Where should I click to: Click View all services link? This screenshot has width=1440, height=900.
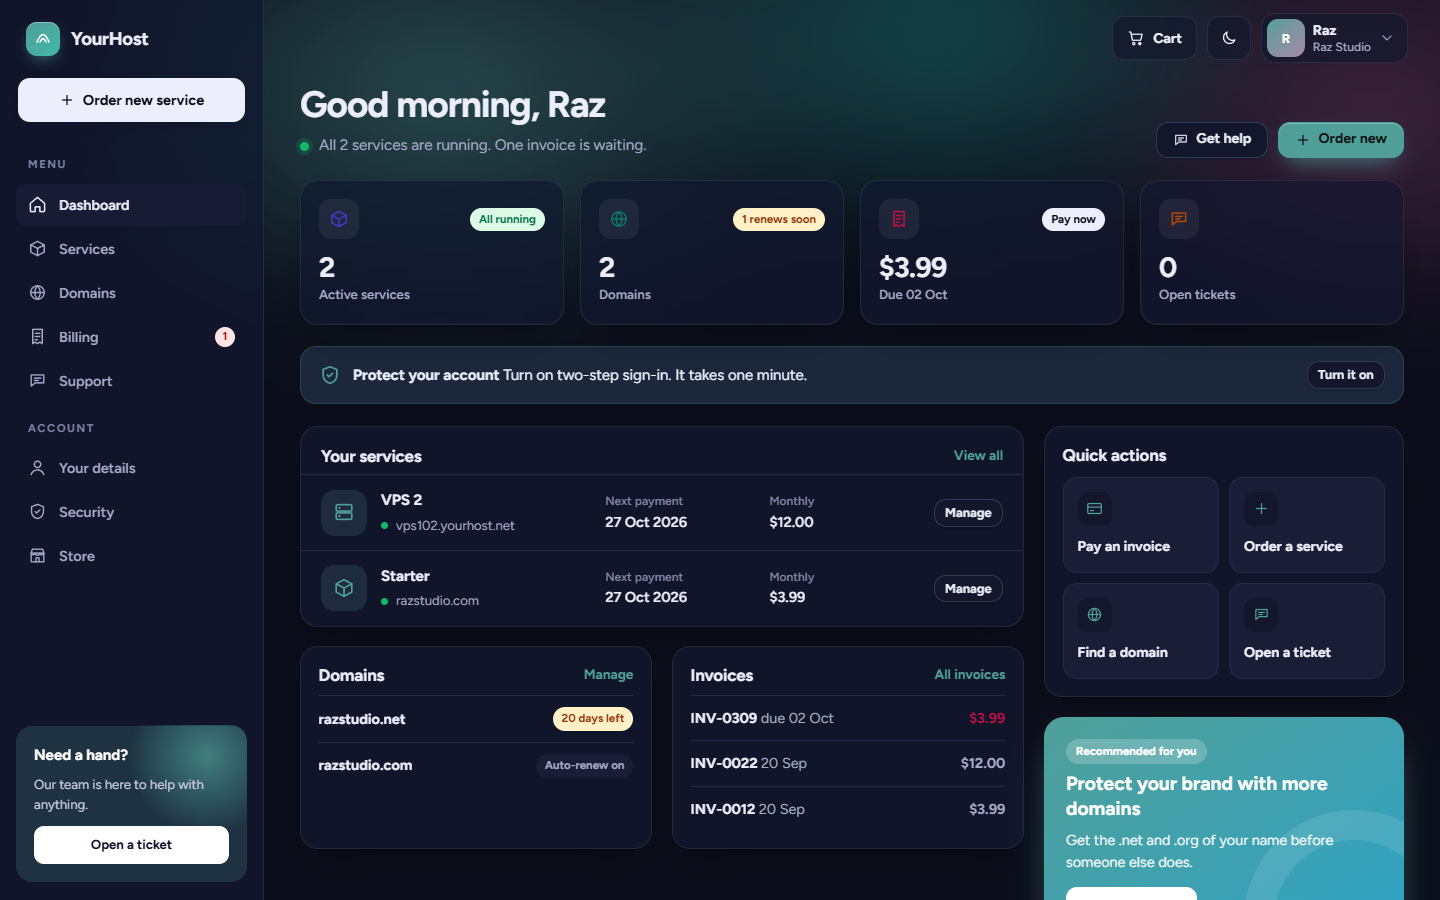tap(978, 455)
